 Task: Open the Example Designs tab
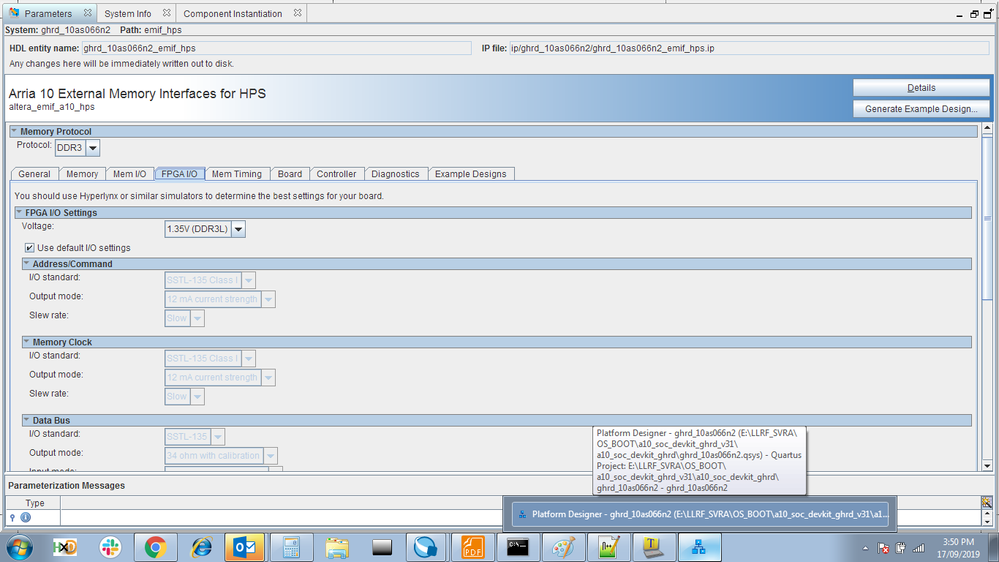[471, 174]
